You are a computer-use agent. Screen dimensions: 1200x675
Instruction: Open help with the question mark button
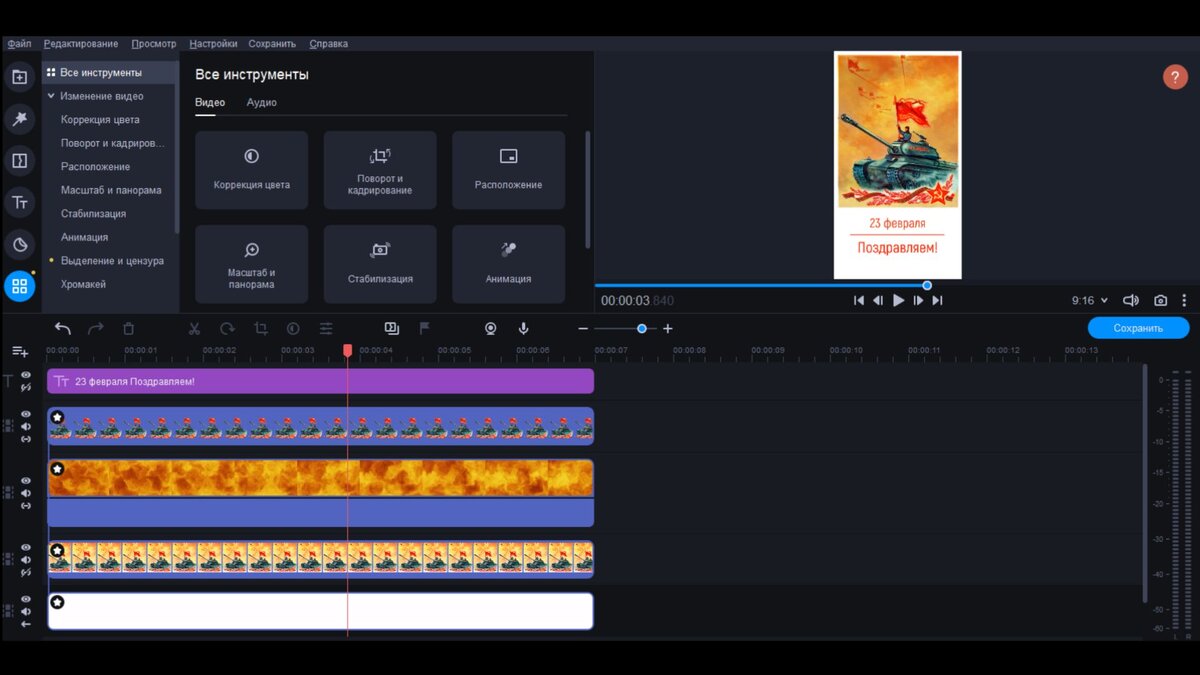(1175, 77)
